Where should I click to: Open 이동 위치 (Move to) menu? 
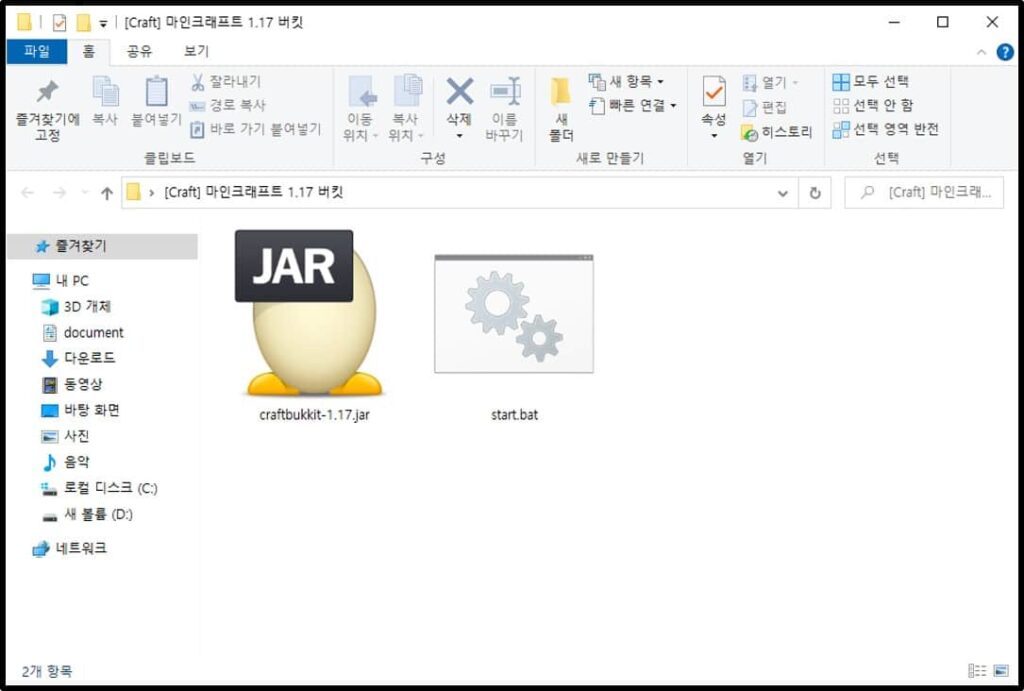pyautogui.click(x=360, y=110)
